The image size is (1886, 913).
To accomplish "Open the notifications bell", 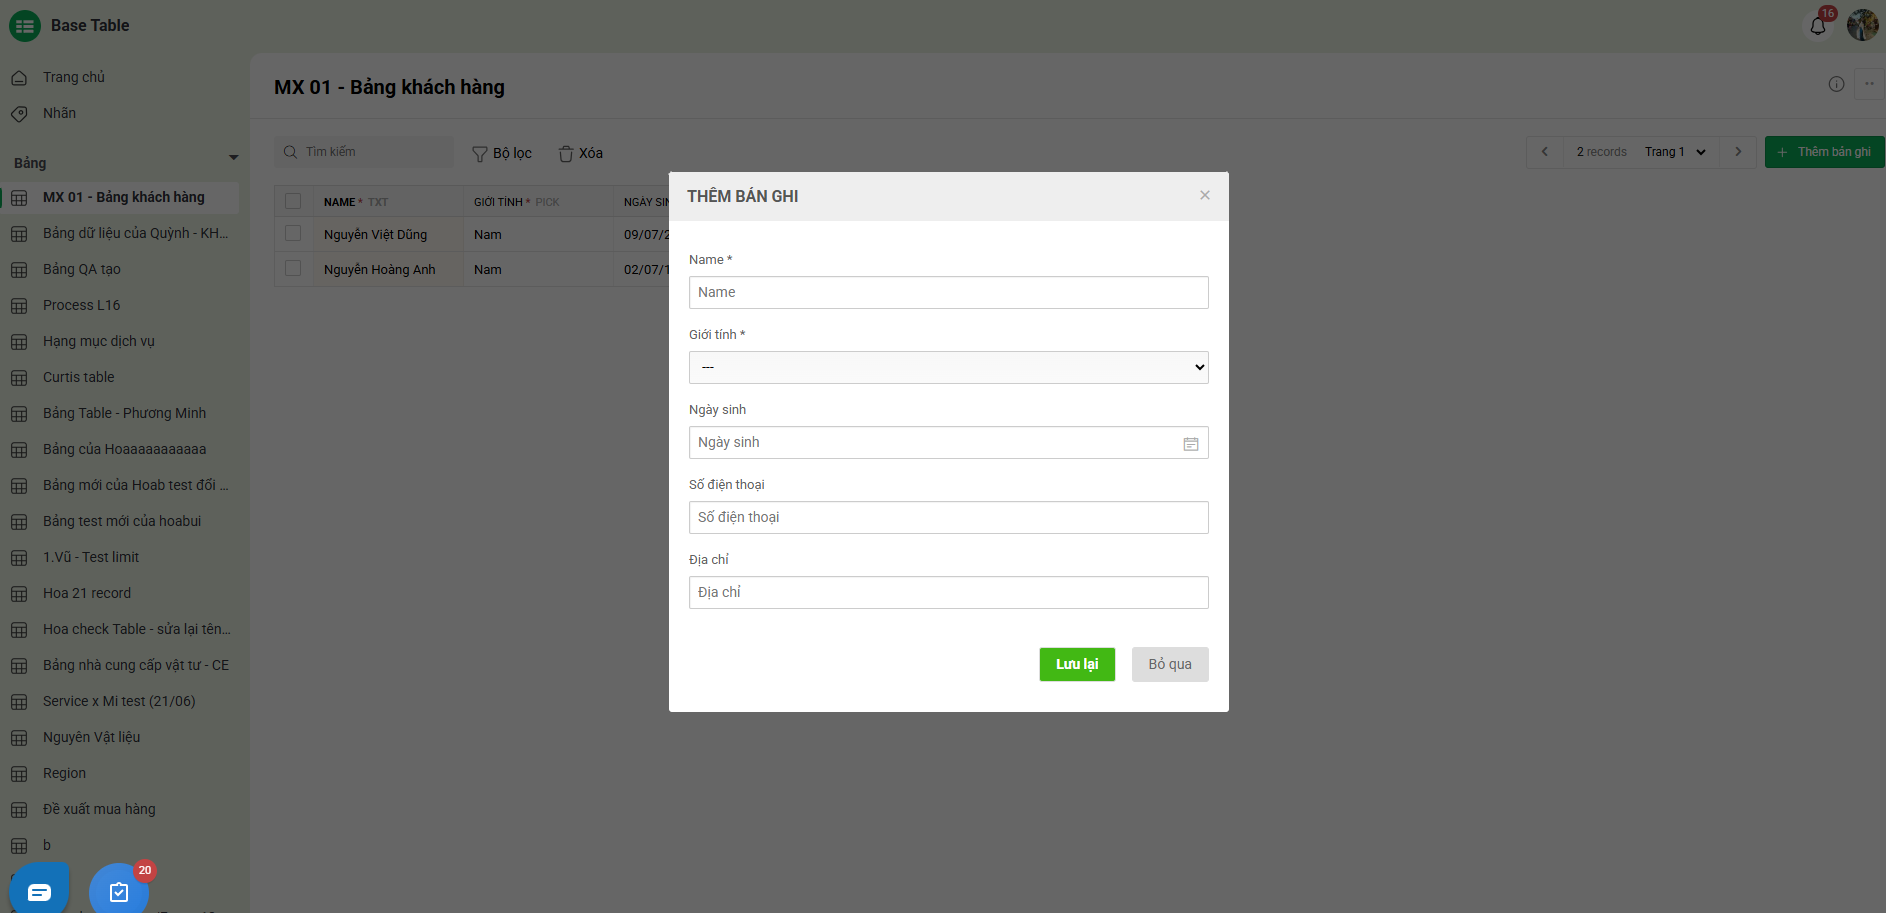I will [x=1818, y=26].
